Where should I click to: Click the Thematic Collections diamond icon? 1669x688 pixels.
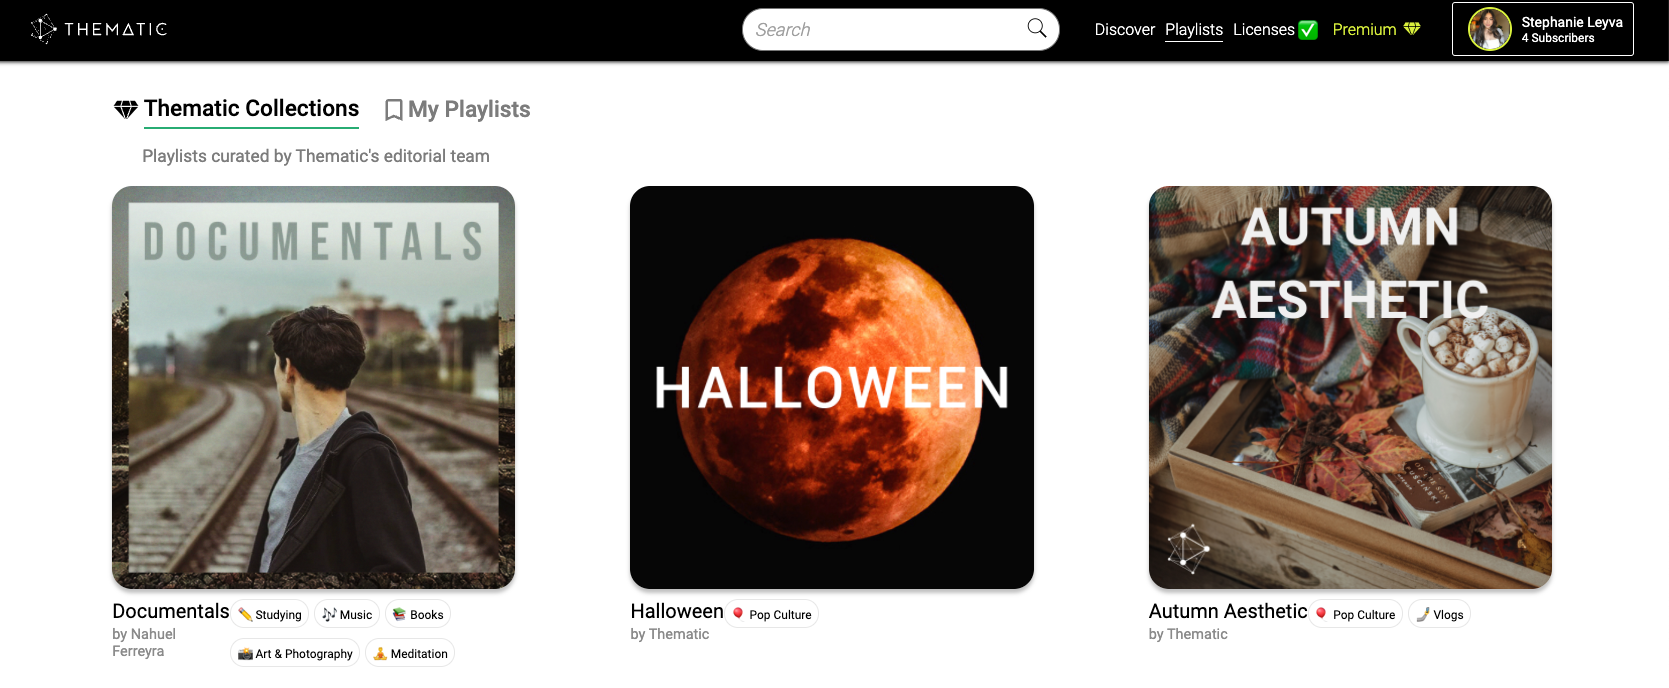pyautogui.click(x=125, y=109)
